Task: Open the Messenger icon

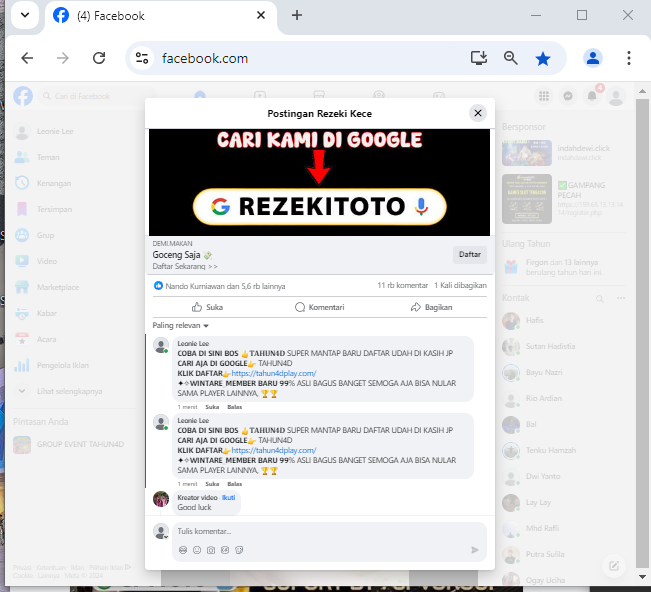Action: [x=568, y=96]
